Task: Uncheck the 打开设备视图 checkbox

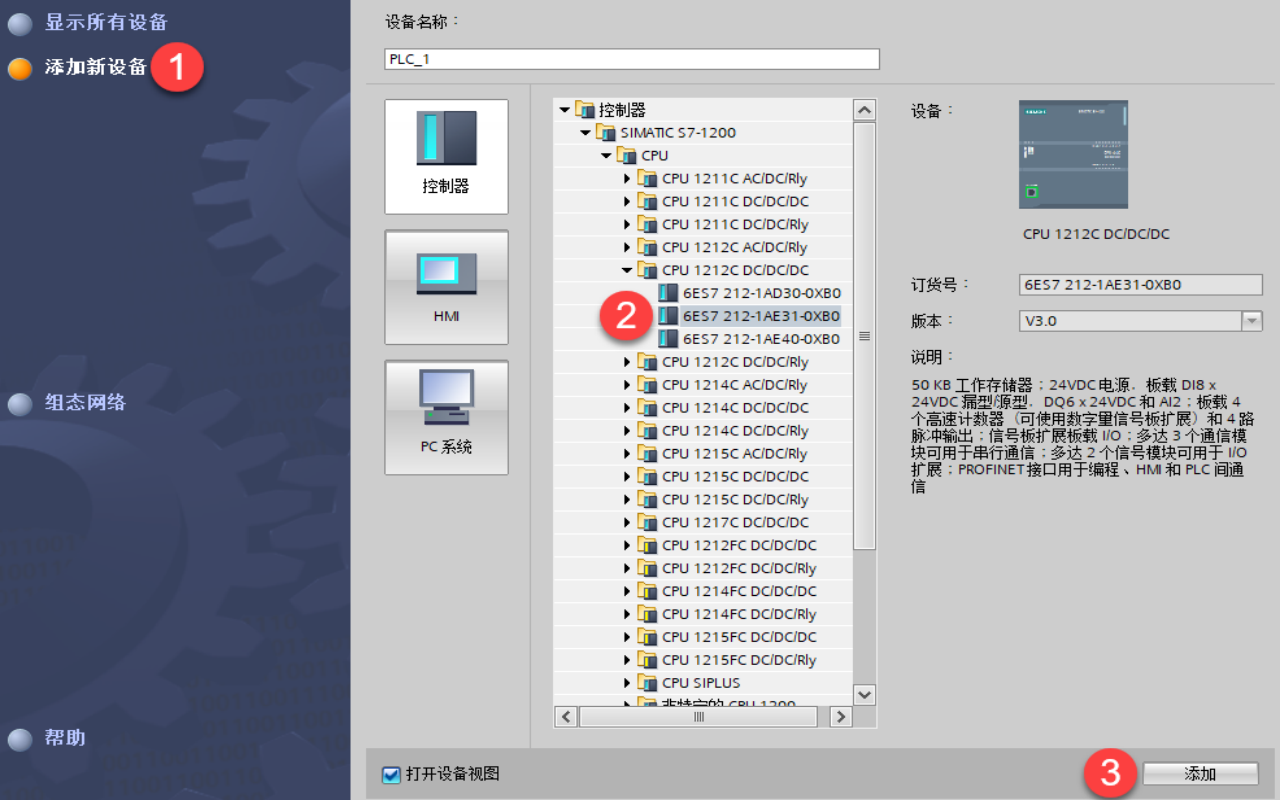Action: click(391, 775)
